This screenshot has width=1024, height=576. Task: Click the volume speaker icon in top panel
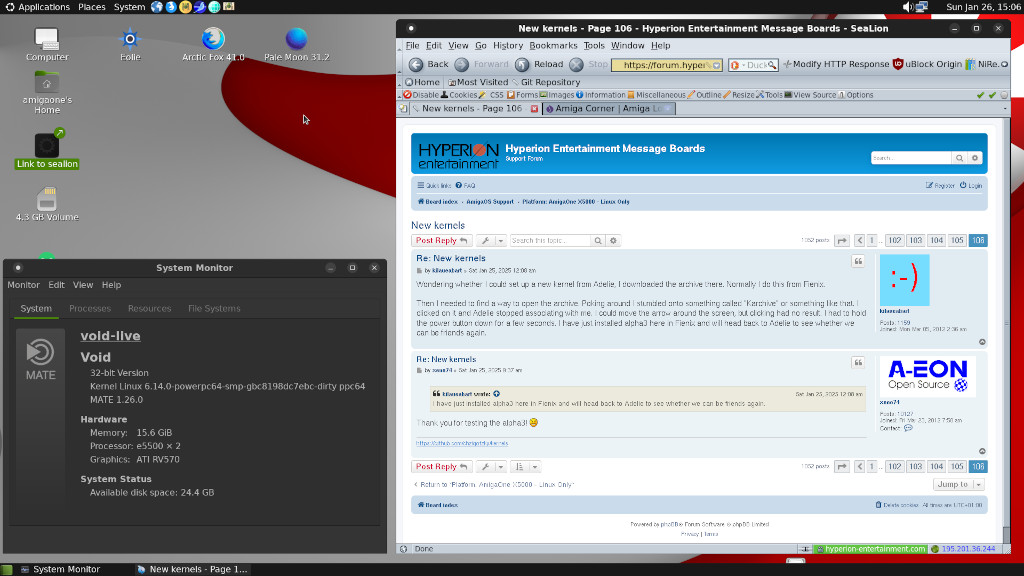907,7
